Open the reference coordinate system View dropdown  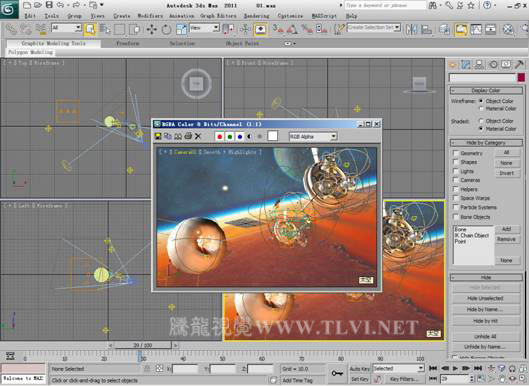pyautogui.click(x=204, y=28)
